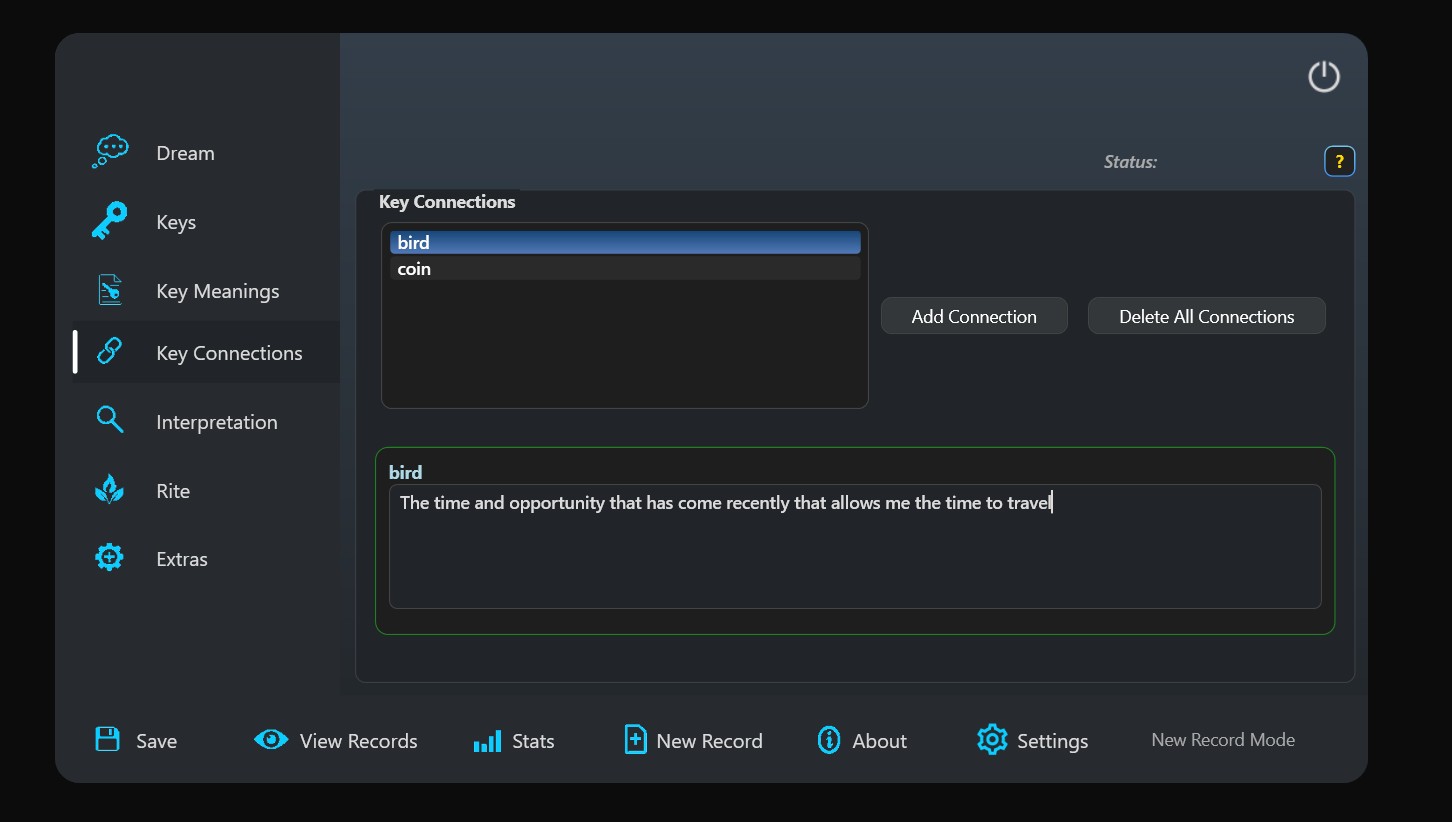
Task: Click the blue key icon for Keys
Action: (x=109, y=221)
